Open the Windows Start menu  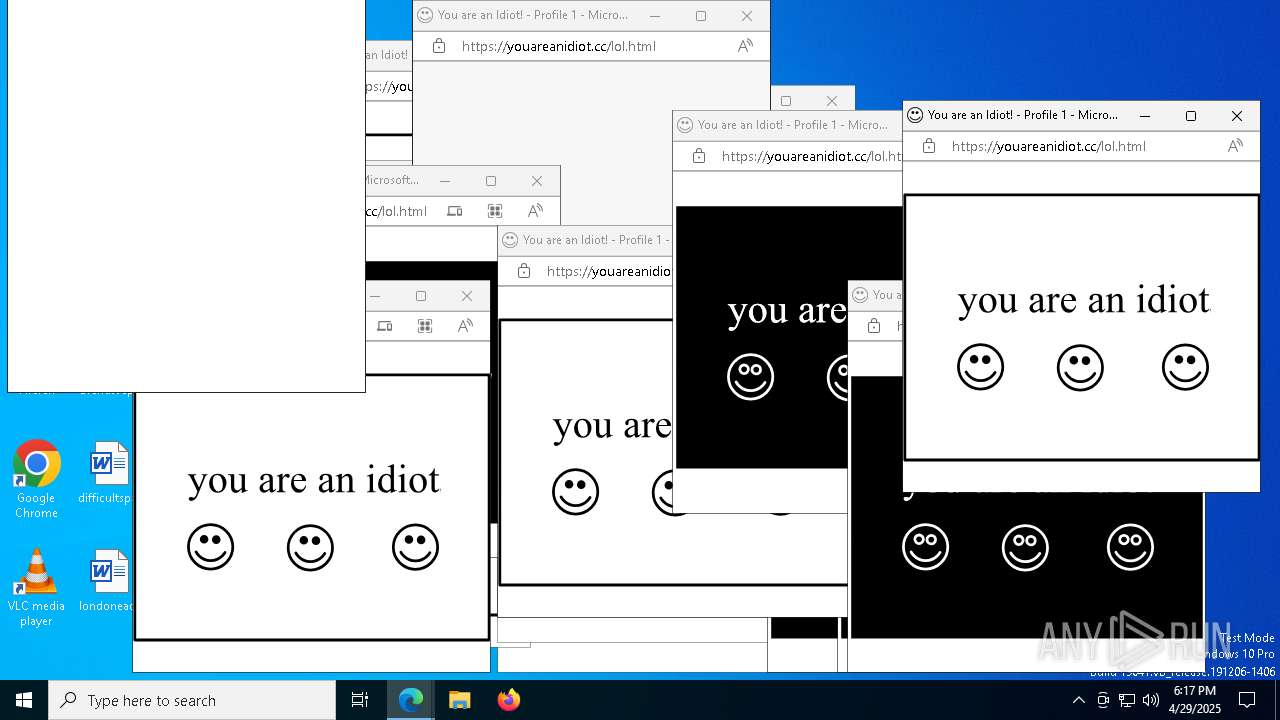point(24,700)
